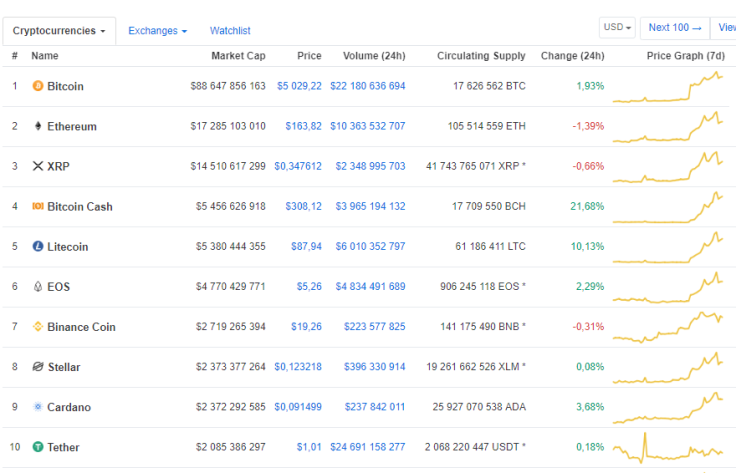
Task: Click EOS price $5,26
Action: point(309,286)
